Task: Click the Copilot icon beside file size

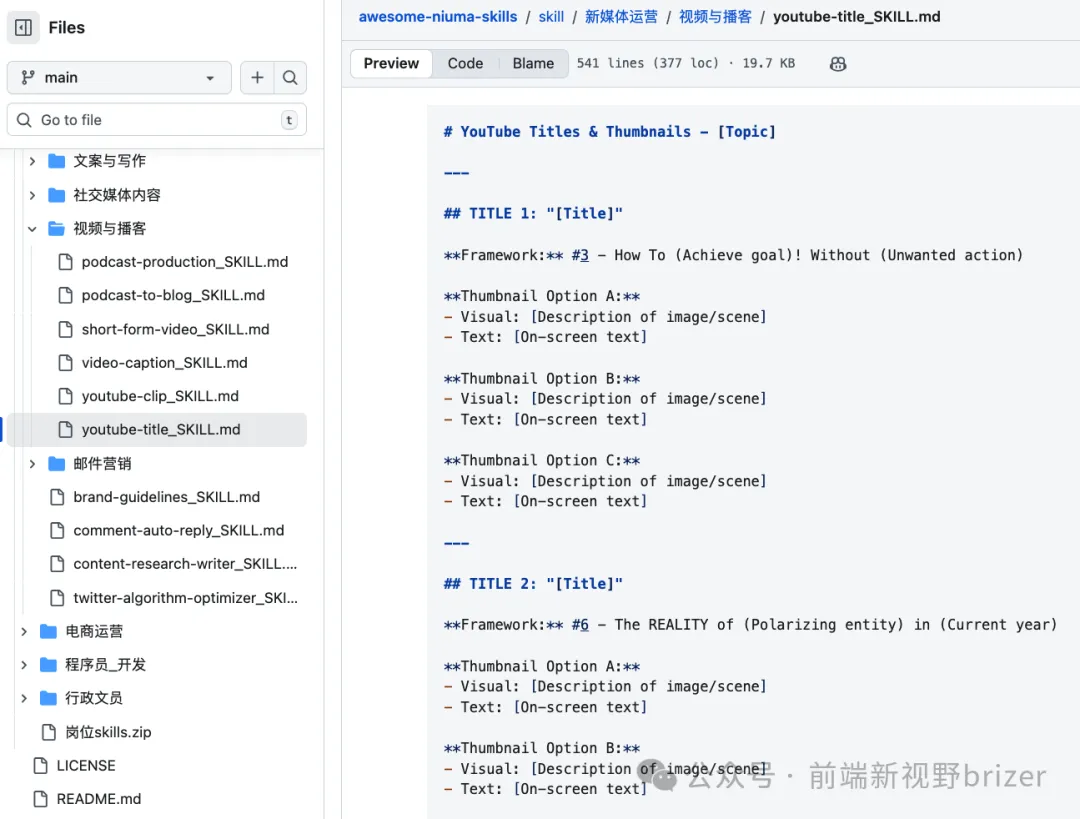Action: click(838, 63)
